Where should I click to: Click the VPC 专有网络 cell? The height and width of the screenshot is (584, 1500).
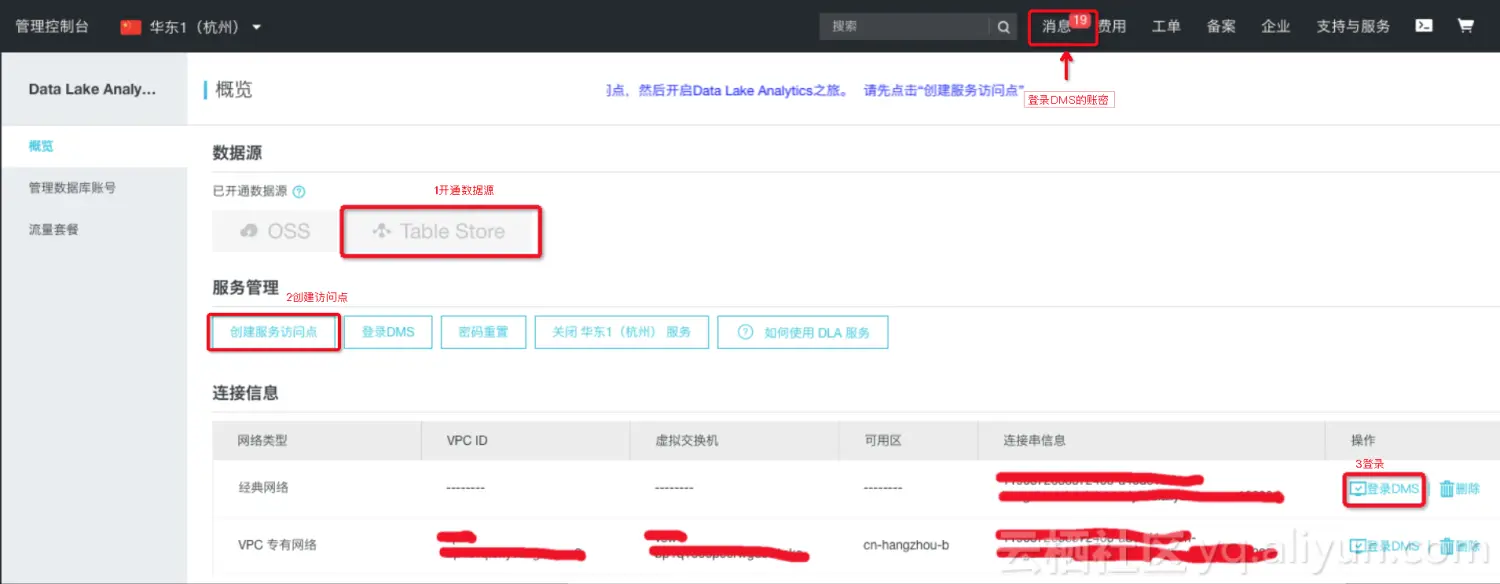[277, 546]
